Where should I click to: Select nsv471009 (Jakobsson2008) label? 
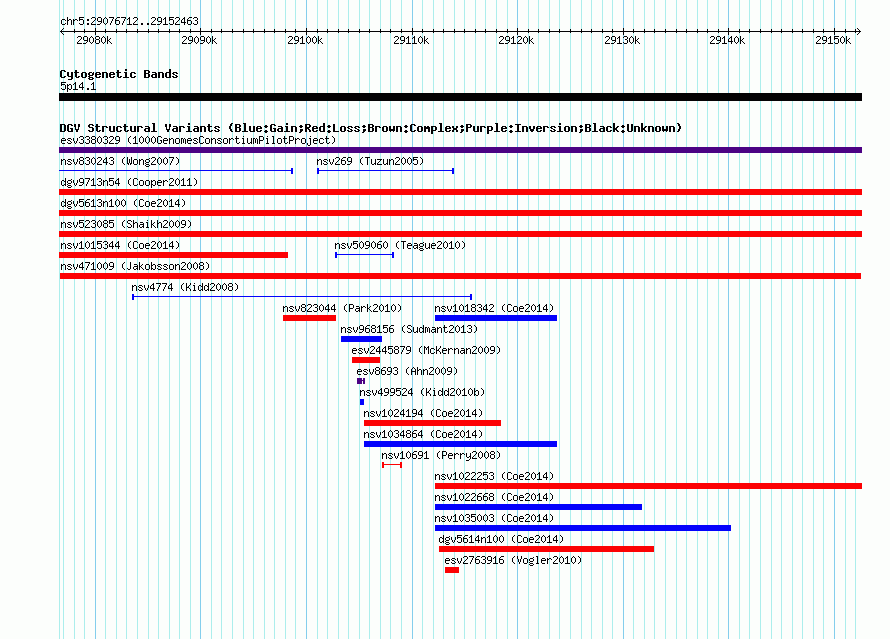[x=135, y=266]
